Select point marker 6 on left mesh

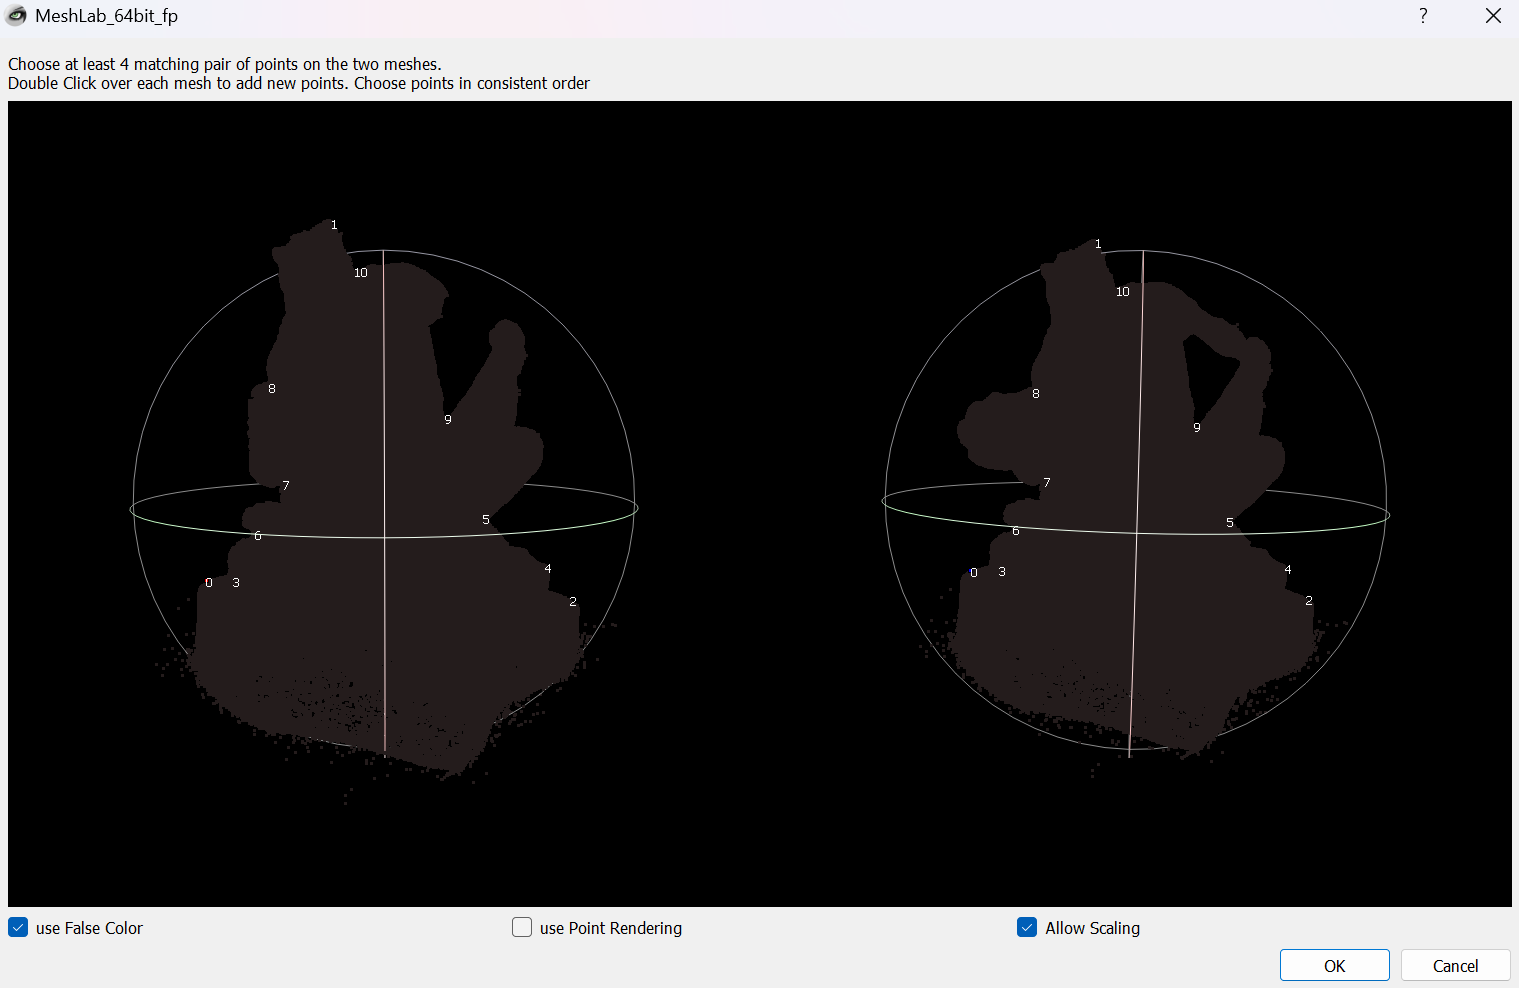click(x=258, y=535)
